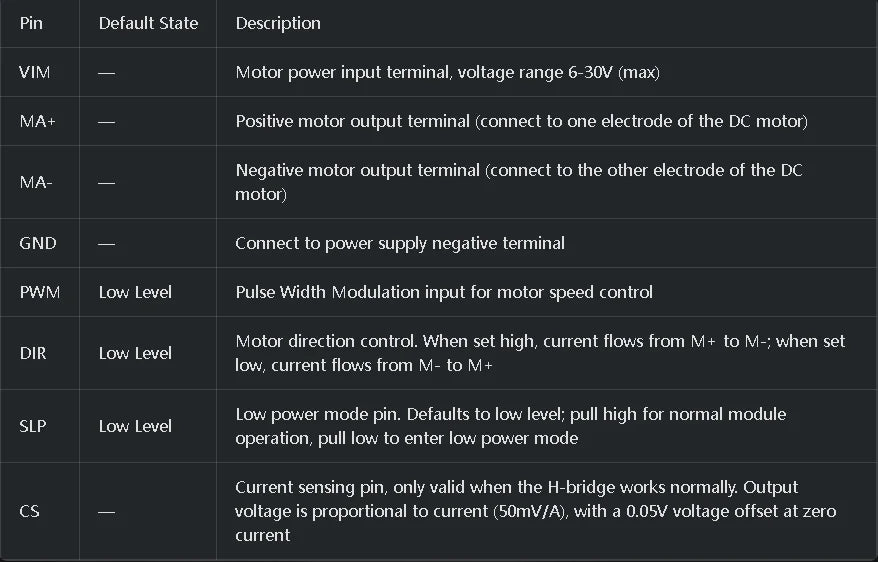Viewport: 878px width, 562px height.
Task: Click the SLP Low Level default state
Action: tap(135, 426)
